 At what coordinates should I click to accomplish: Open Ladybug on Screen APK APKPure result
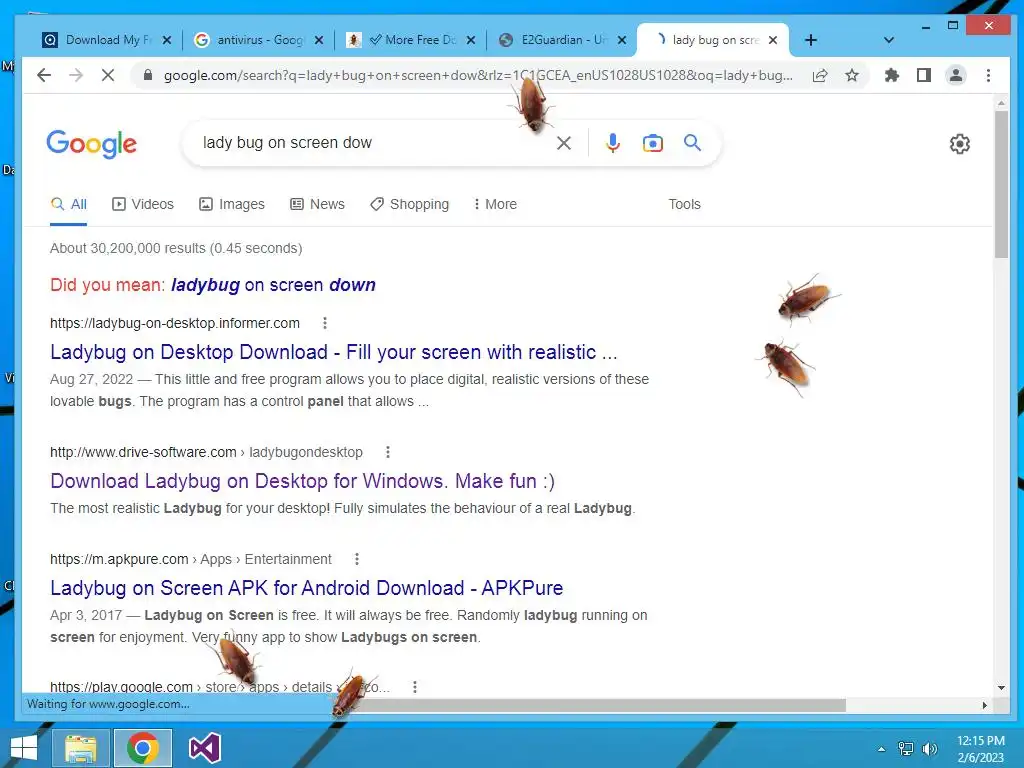[x=306, y=588]
